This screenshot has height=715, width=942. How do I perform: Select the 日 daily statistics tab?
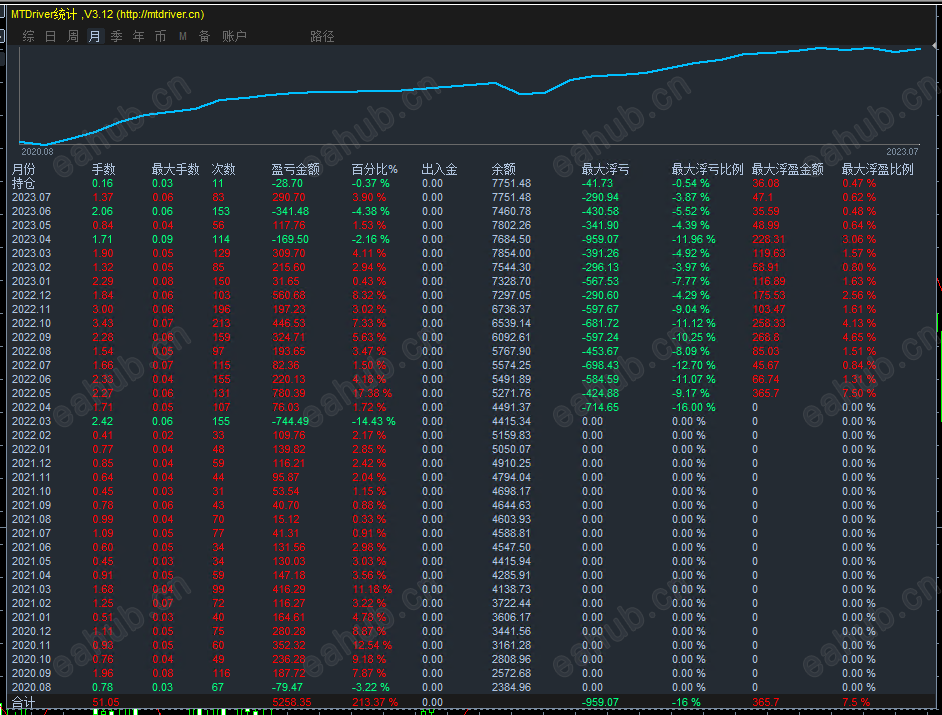pyautogui.click(x=50, y=36)
